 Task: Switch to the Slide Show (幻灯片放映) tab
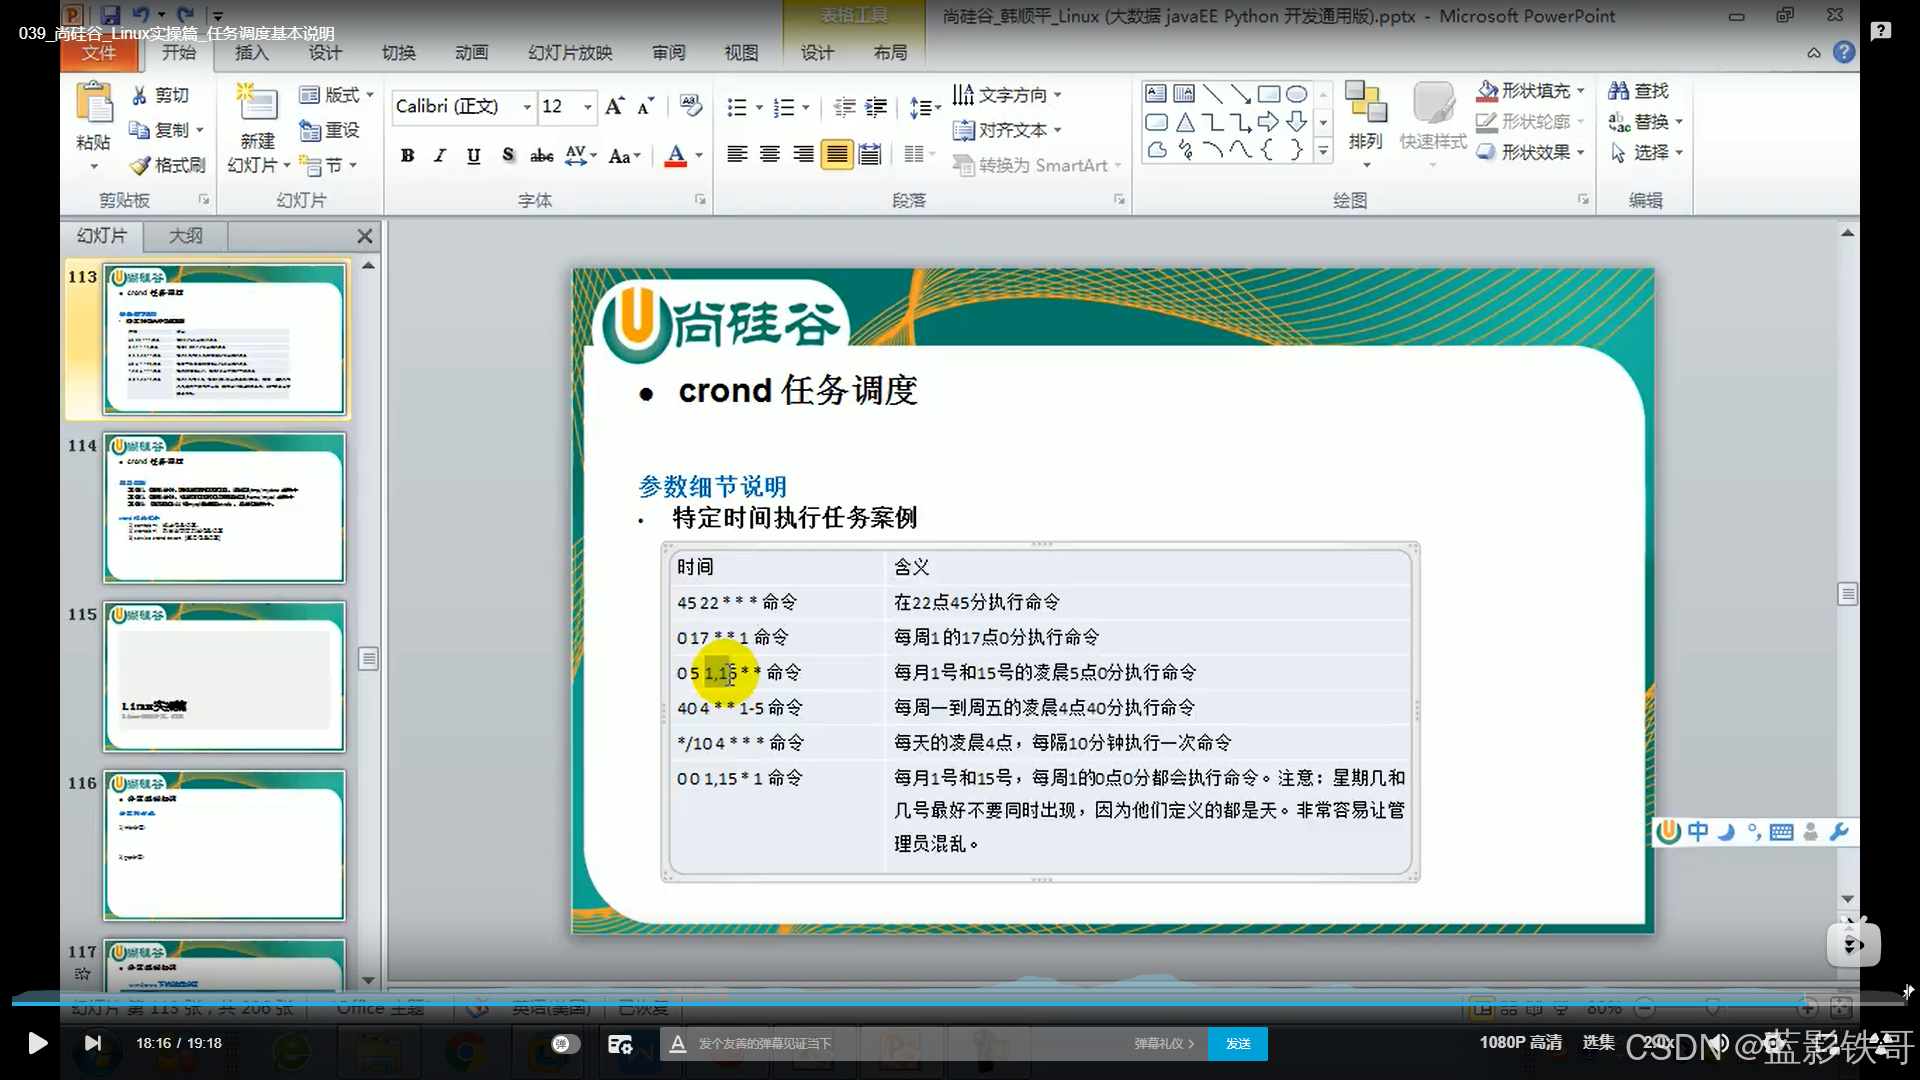coord(570,53)
